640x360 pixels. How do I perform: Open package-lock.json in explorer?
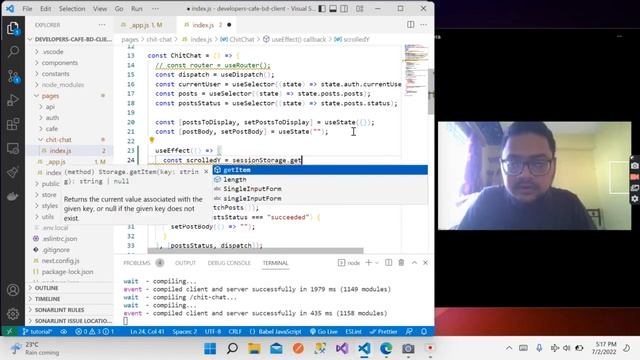click(67, 271)
